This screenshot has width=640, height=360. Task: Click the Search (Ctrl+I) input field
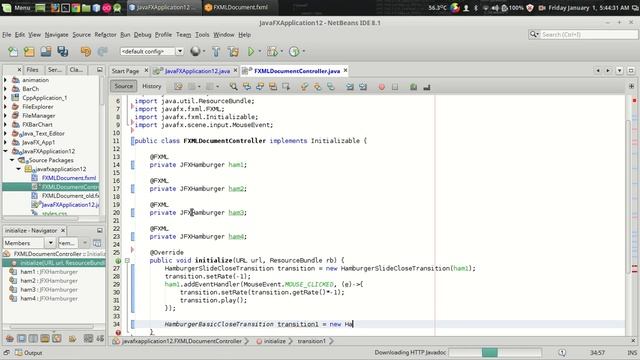(589, 35)
